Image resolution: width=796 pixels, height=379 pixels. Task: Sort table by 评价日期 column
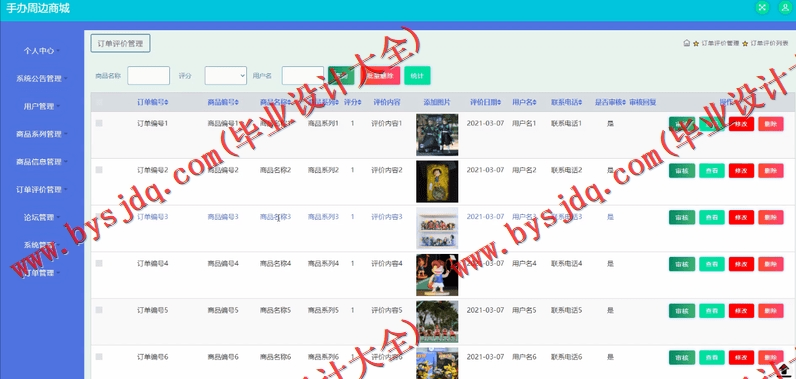[485, 102]
